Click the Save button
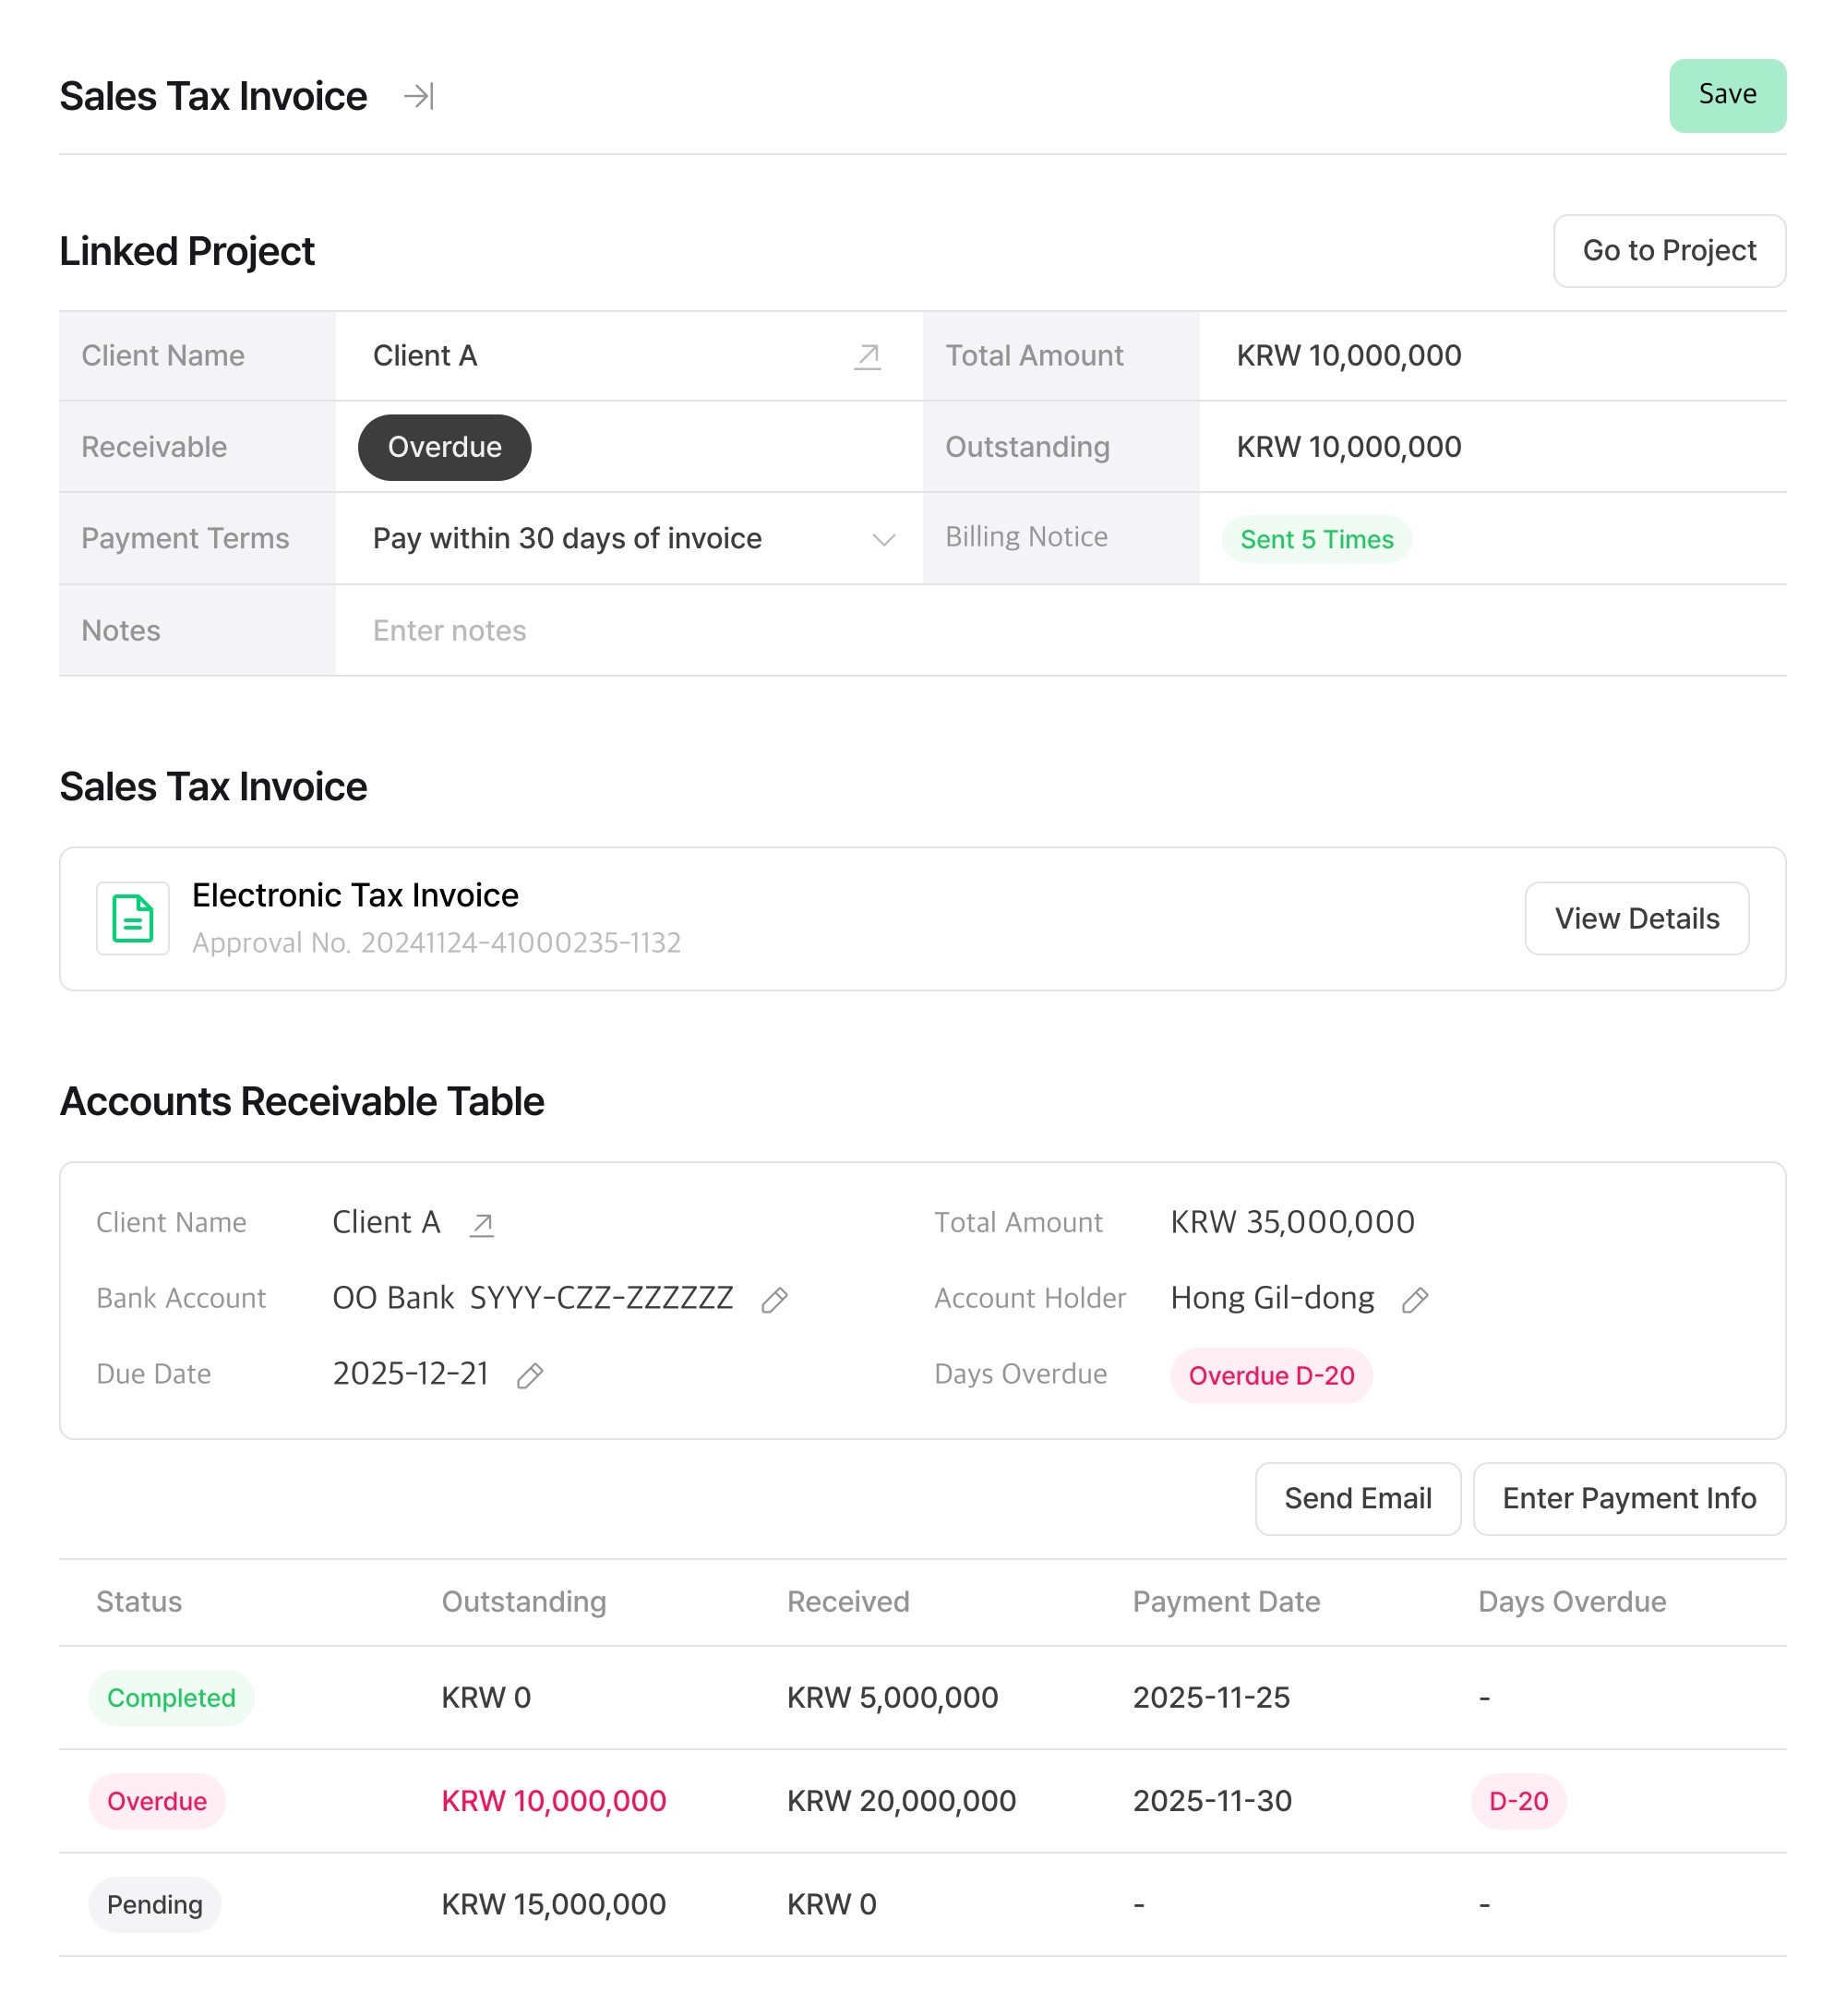This screenshot has width=1846, height=2016. (1726, 95)
